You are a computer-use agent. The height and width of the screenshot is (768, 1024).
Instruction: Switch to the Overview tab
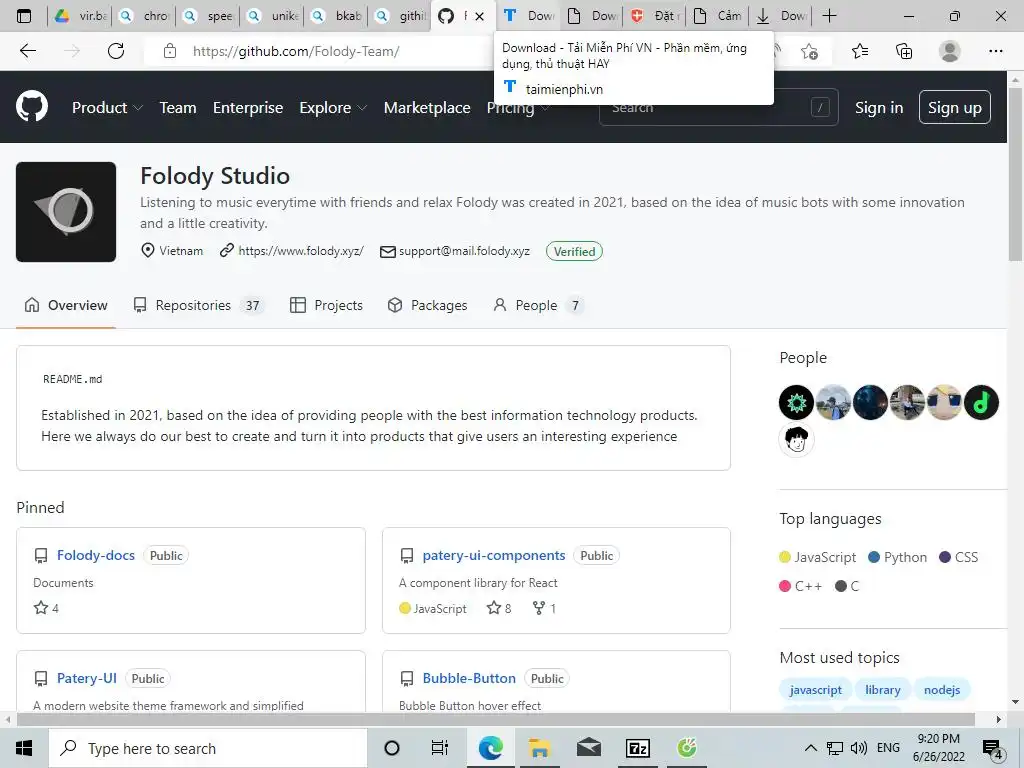[66, 305]
